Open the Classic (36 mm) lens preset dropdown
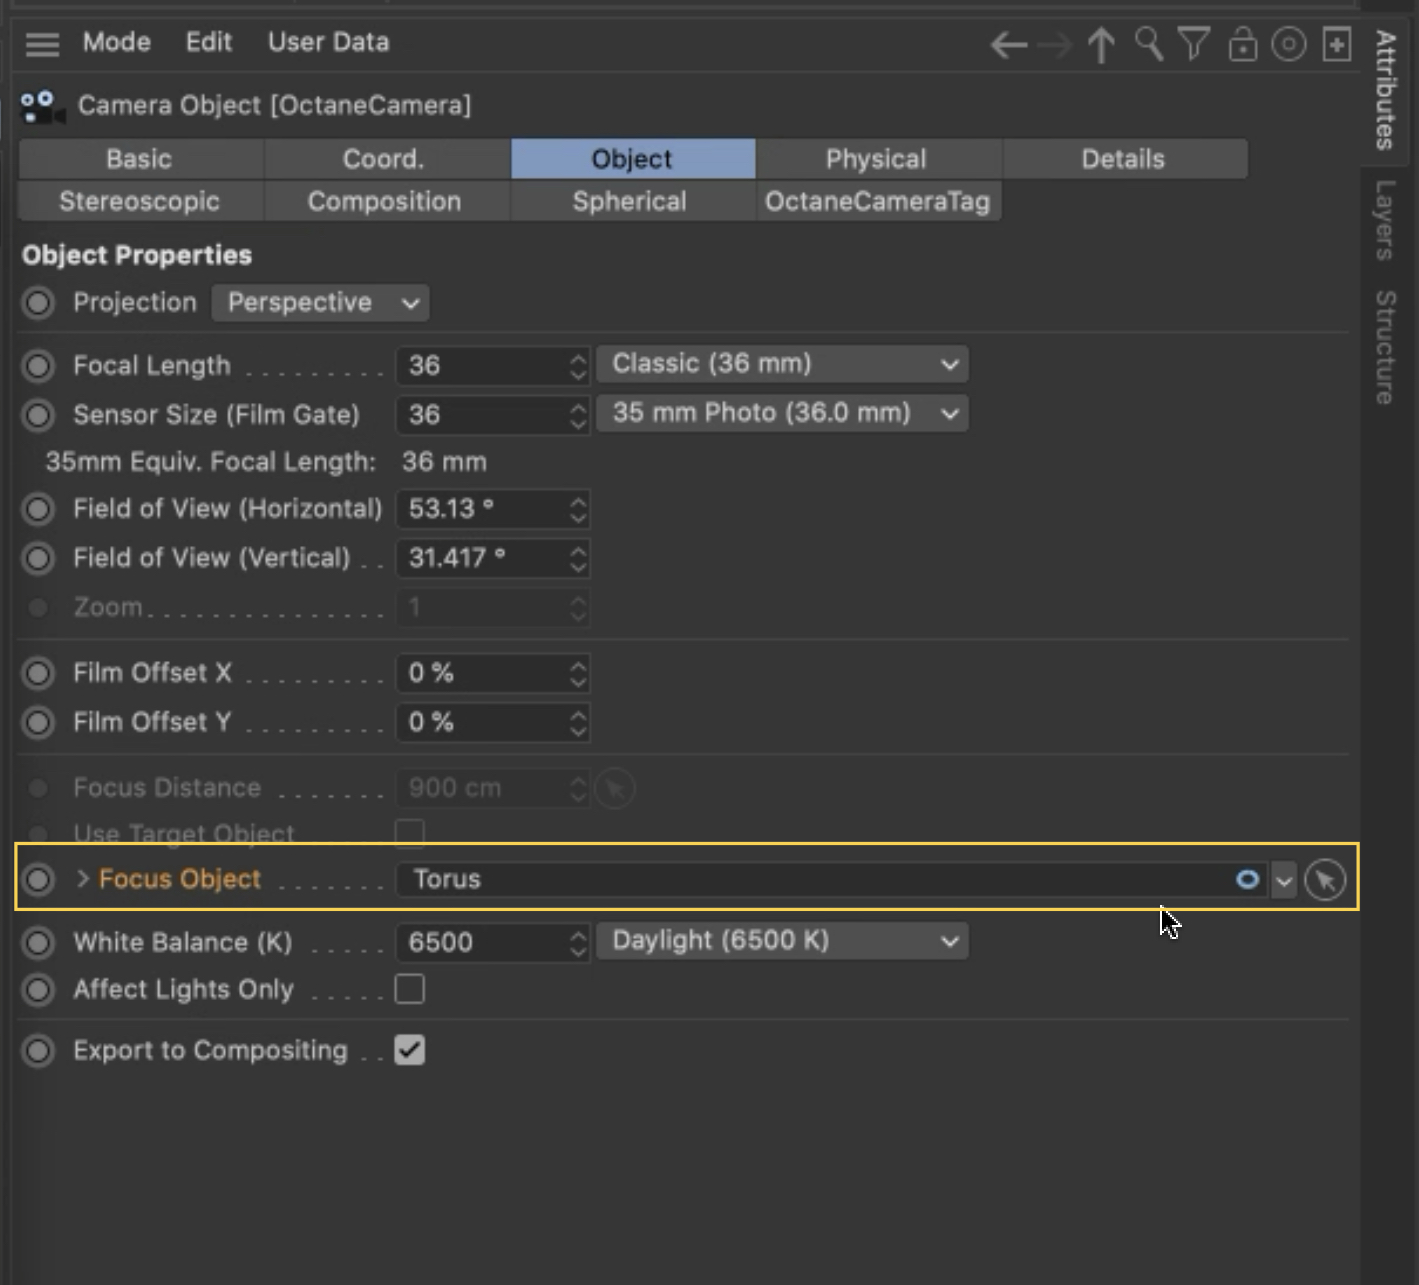The image size is (1419, 1285). [782, 364]
